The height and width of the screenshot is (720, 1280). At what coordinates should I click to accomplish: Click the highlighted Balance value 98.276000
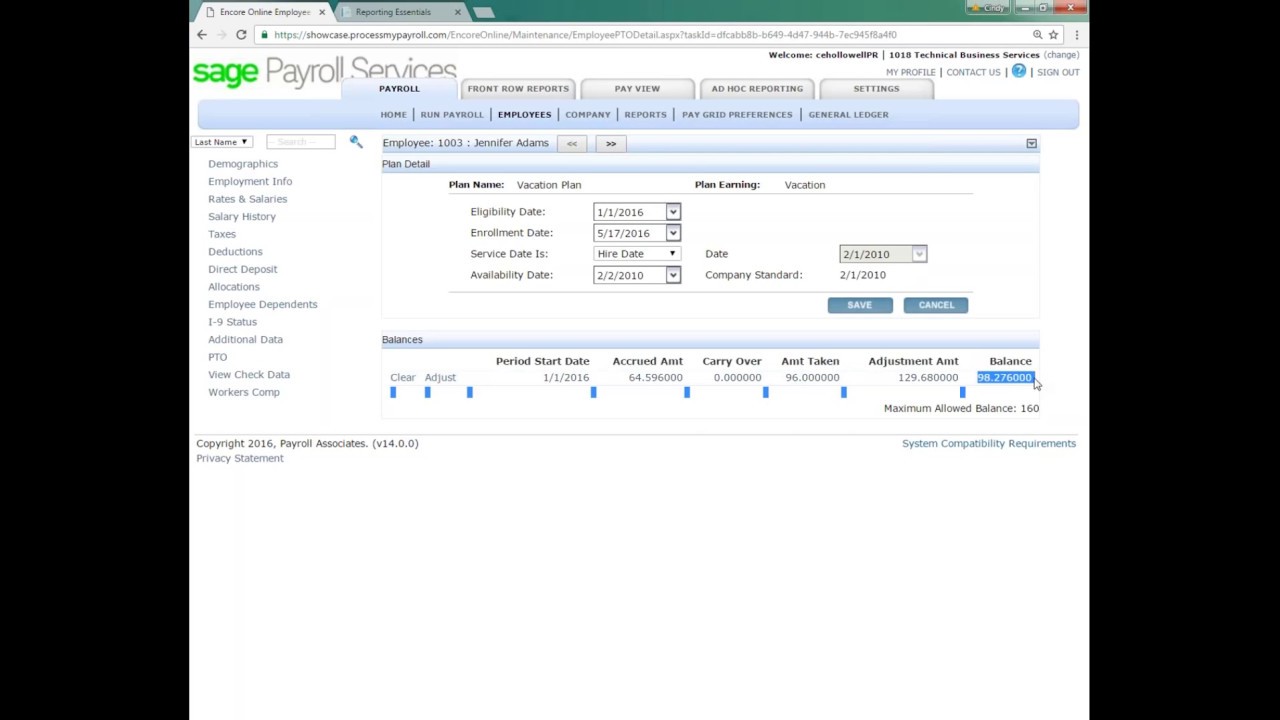click(1004, 377)
